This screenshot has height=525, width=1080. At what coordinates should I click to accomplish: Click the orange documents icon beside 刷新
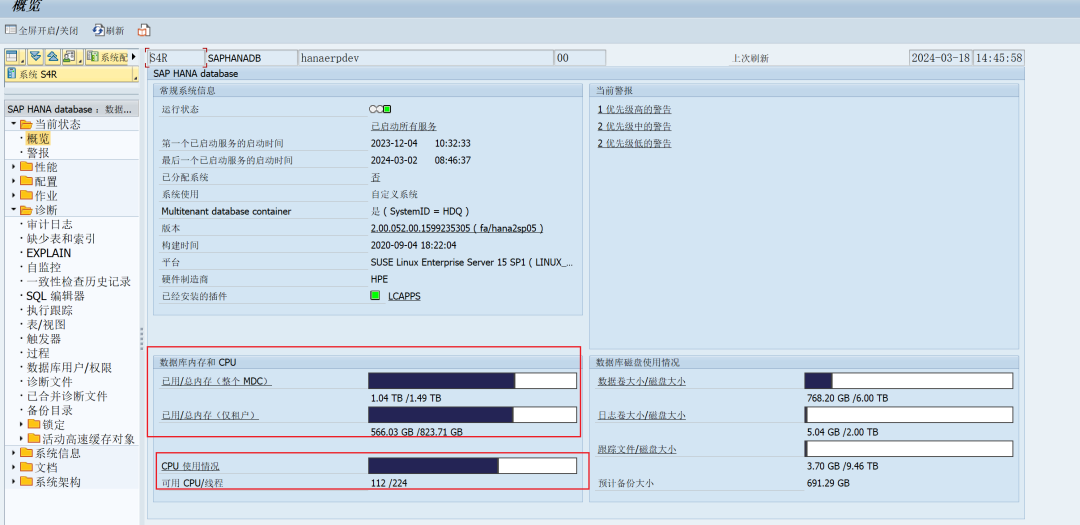(x=144, y=30)
